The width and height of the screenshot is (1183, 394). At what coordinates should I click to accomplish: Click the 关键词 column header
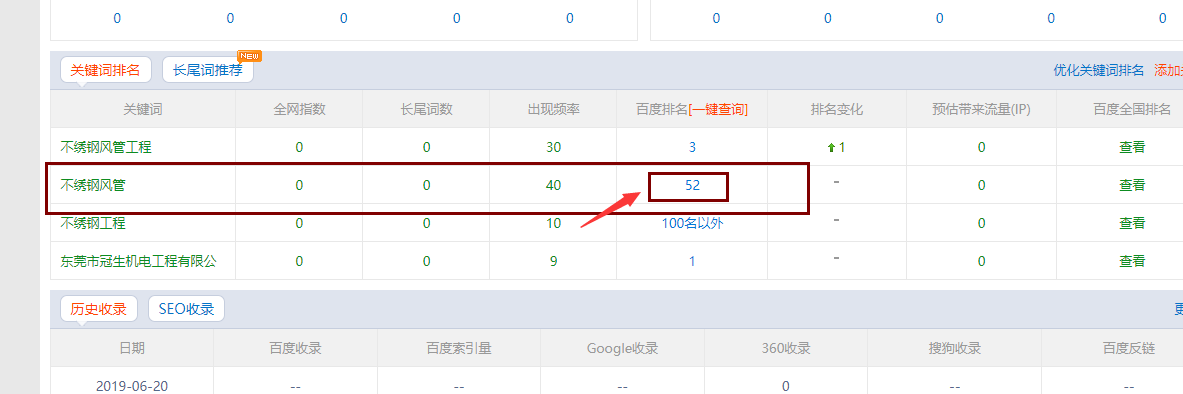pos(143,109)
